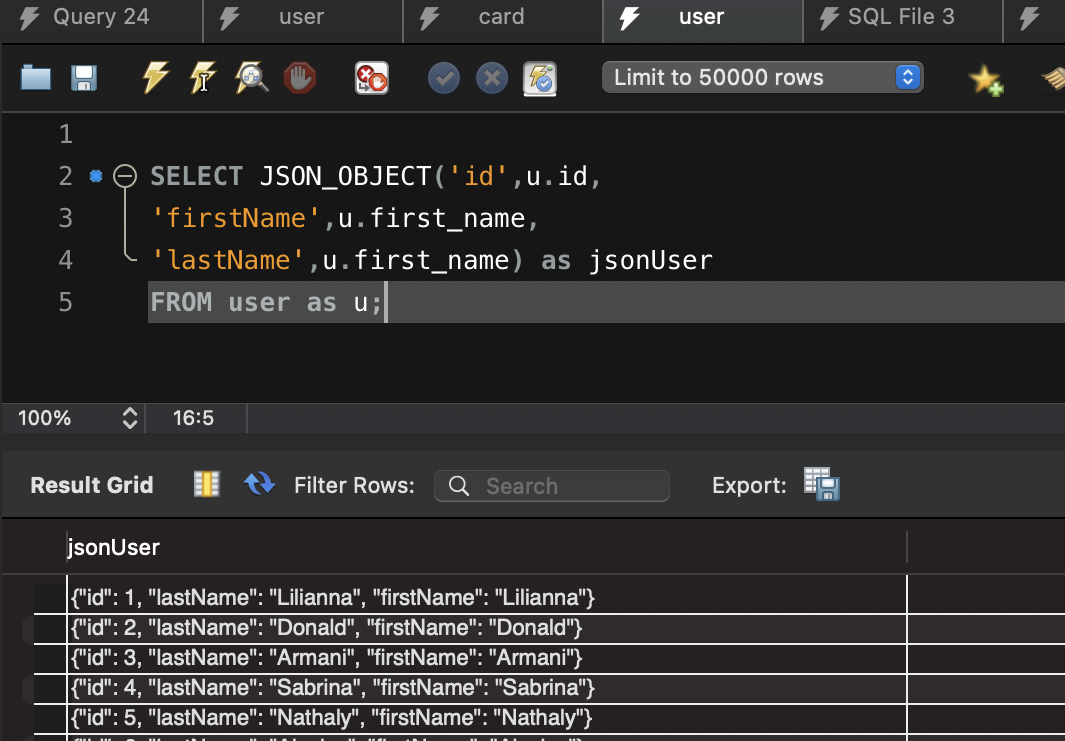Select the result row with id 3 Armani
The width and height of the screenshot is (1065, 741).
486,657
